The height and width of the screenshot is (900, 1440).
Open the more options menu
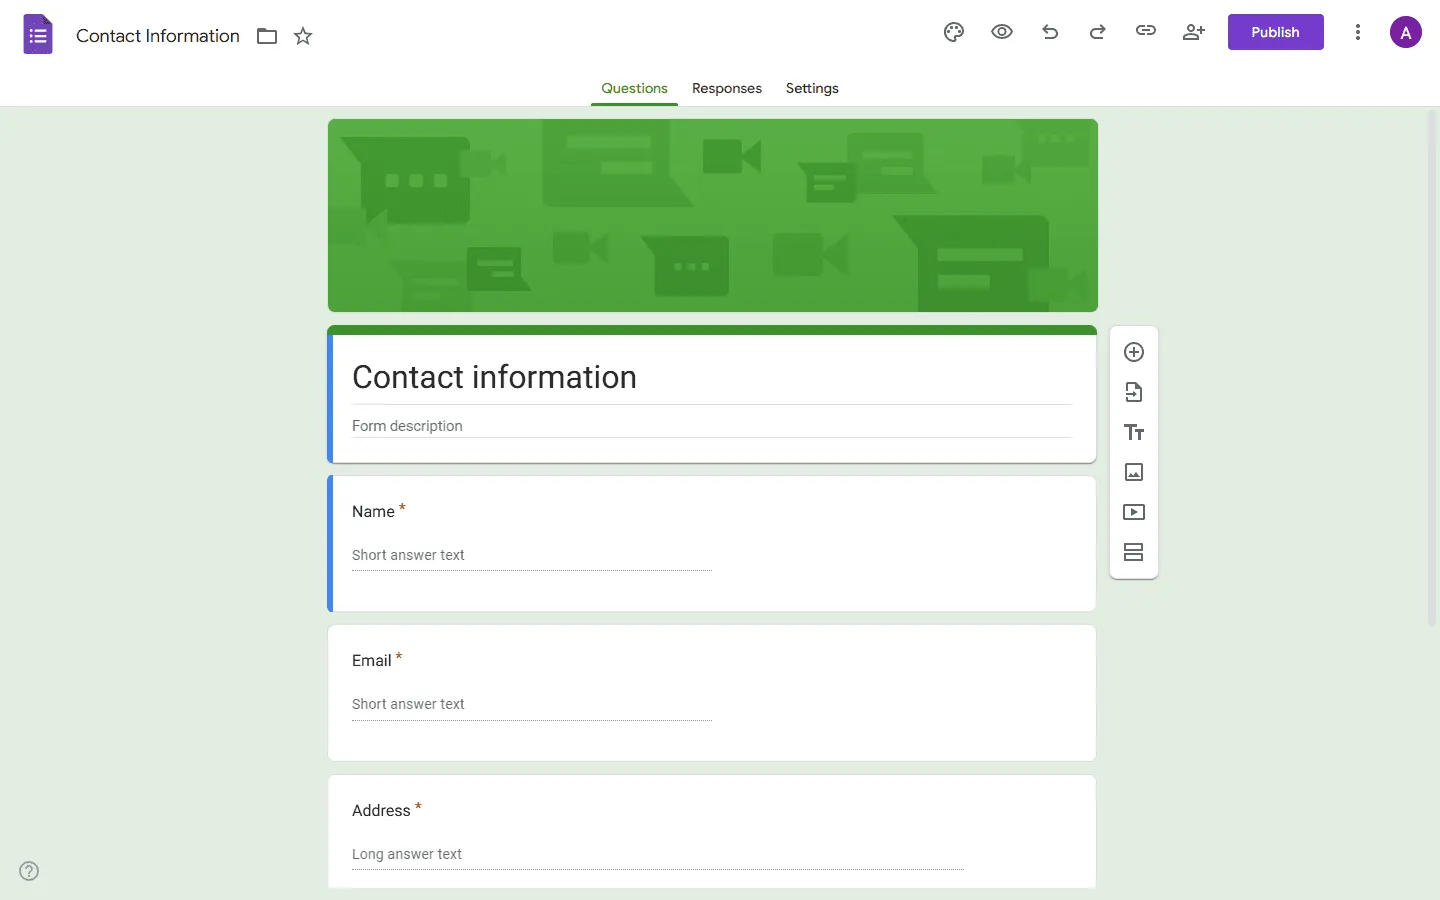pyautogui.click(x=1358, y=32)
